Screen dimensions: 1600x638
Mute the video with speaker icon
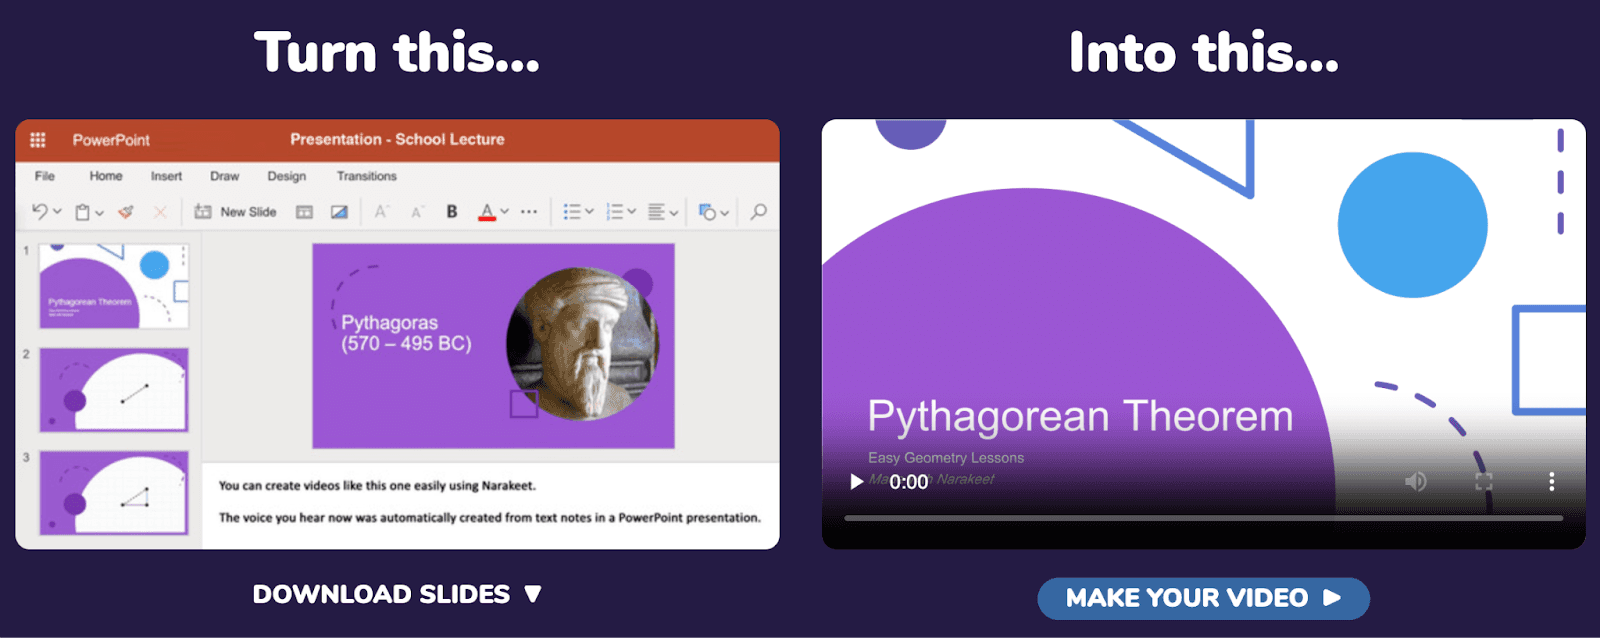click(x=1416, y=482)
